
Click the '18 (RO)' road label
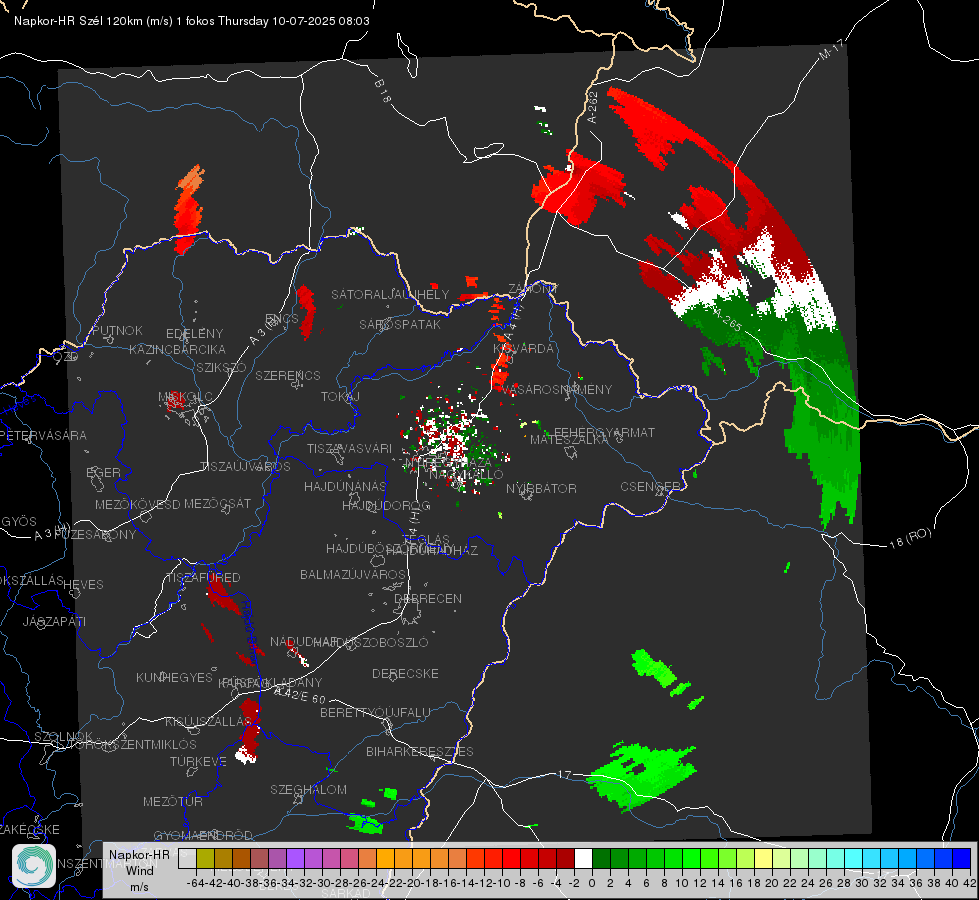(910, 538)
